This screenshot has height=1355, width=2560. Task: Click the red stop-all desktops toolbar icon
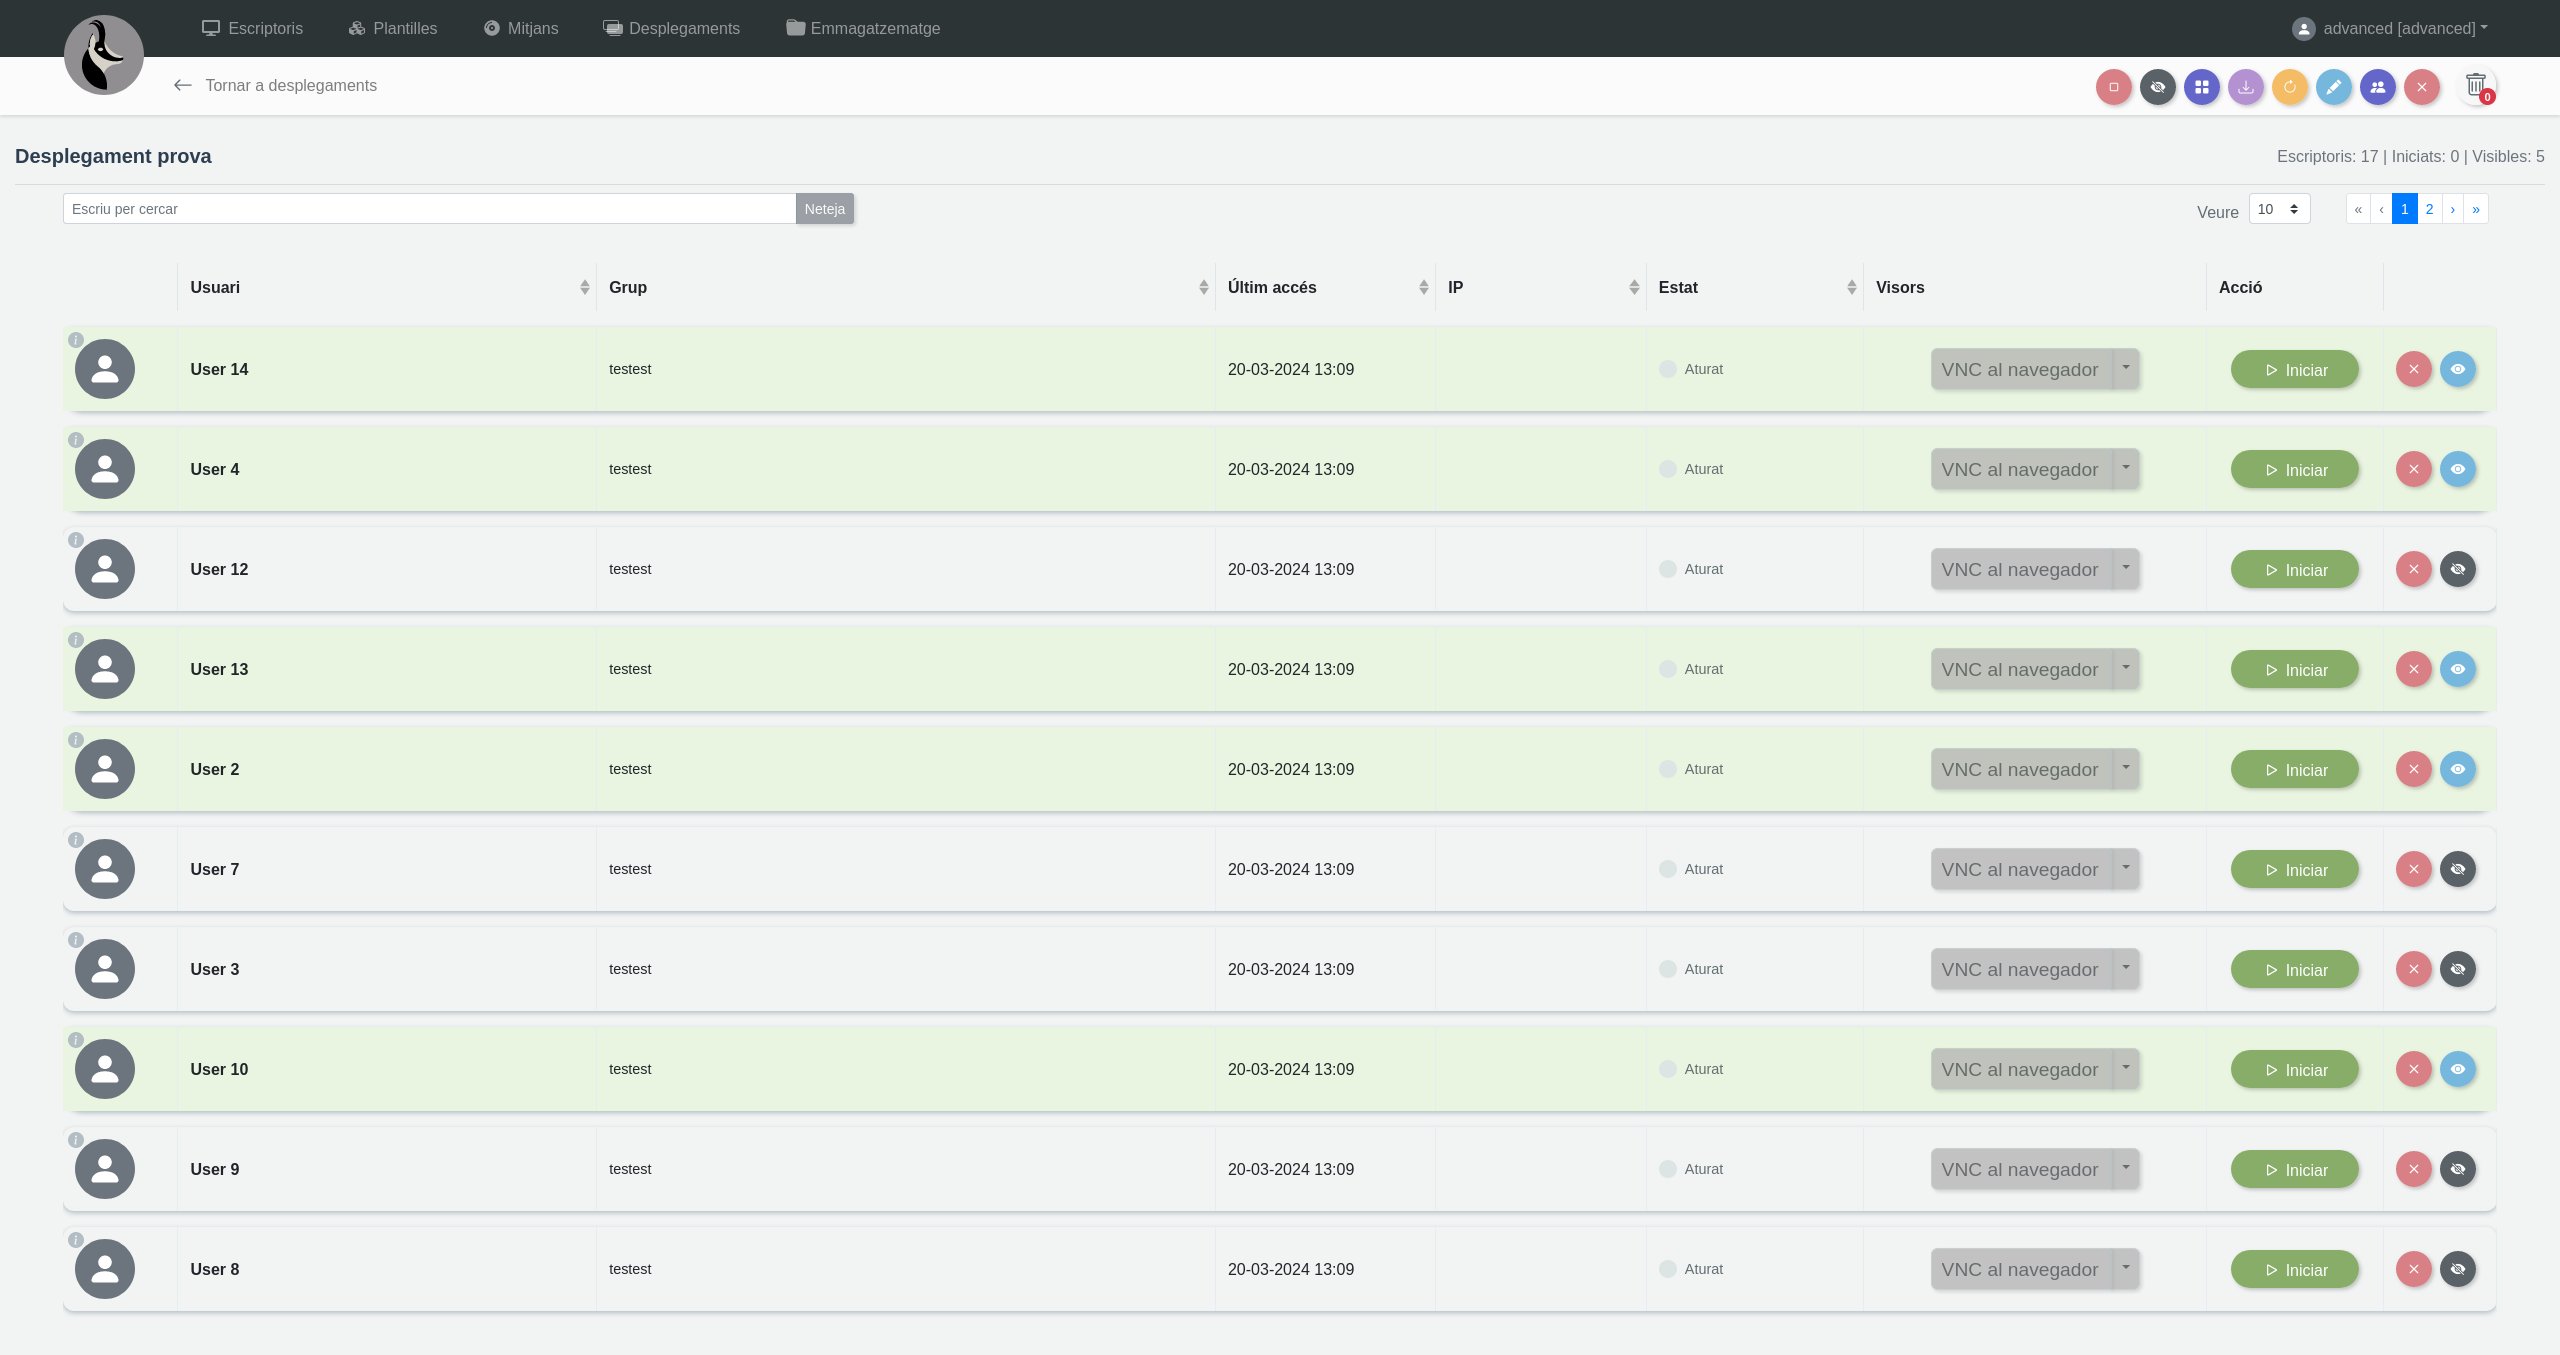click(x=2113, y=87)
